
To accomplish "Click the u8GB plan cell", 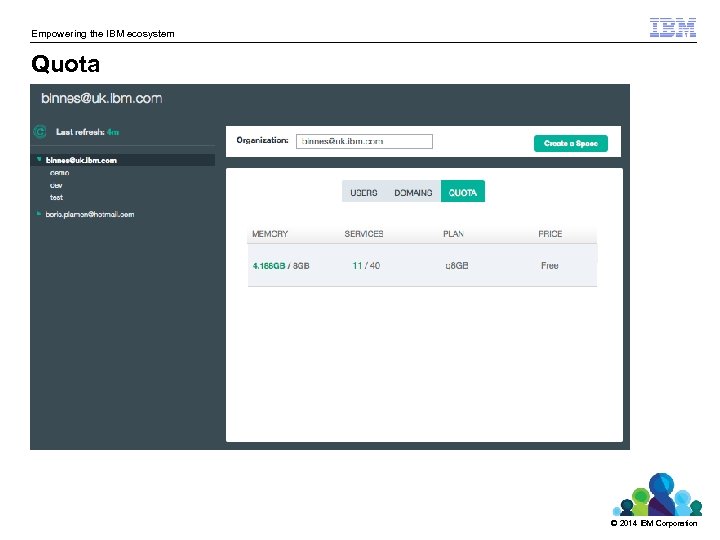I will tap(457, 265).
